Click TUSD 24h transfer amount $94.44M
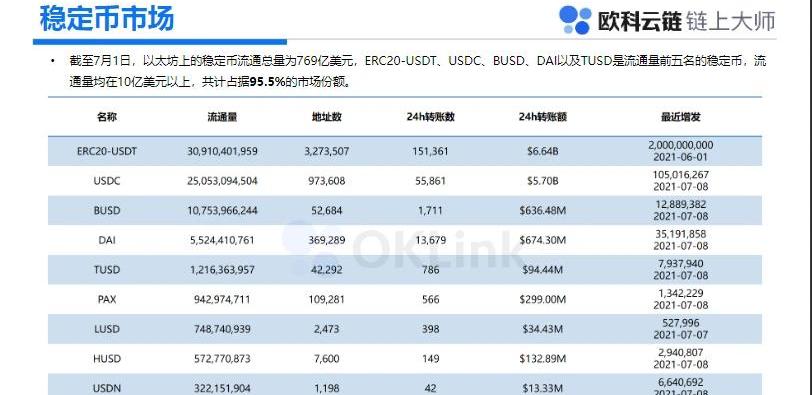This screenshot has width=812, height=395. (543, 270)
